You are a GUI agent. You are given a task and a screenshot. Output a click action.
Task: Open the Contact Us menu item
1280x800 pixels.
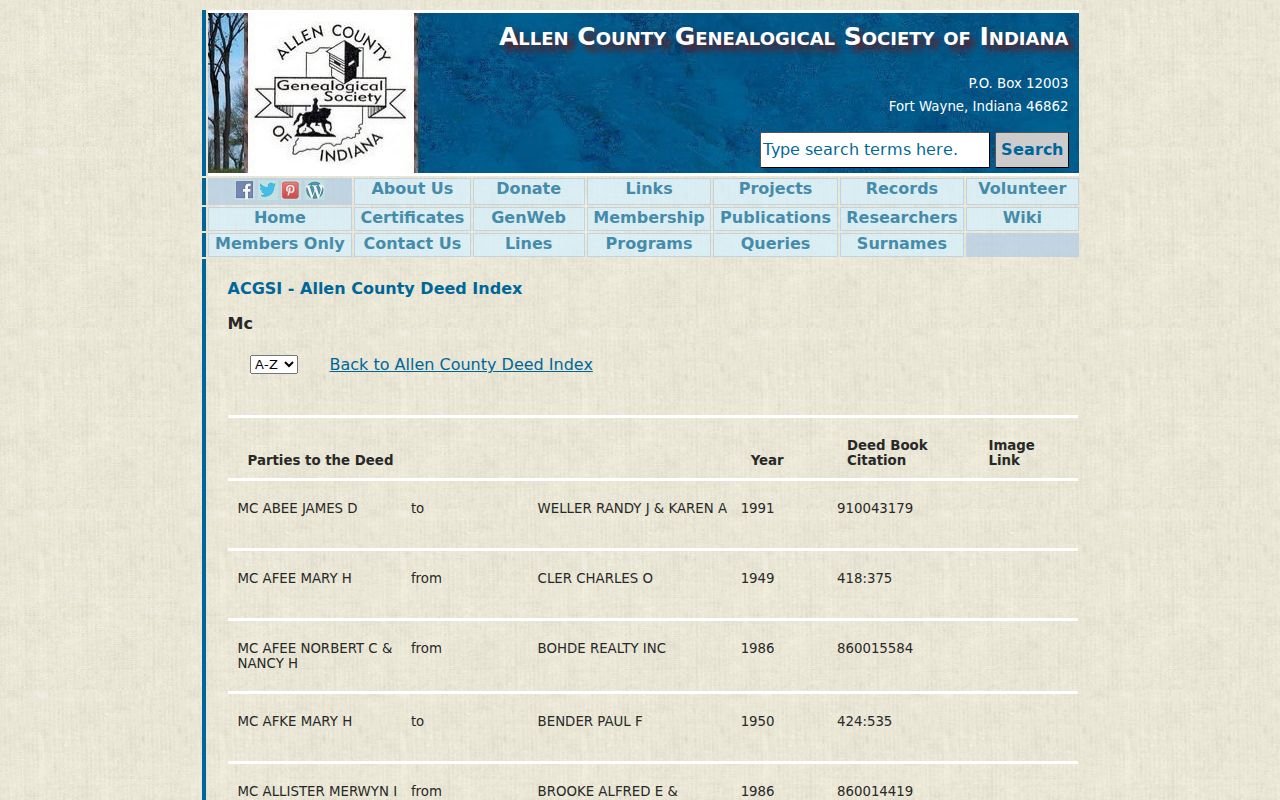click(x=412, y=244)
